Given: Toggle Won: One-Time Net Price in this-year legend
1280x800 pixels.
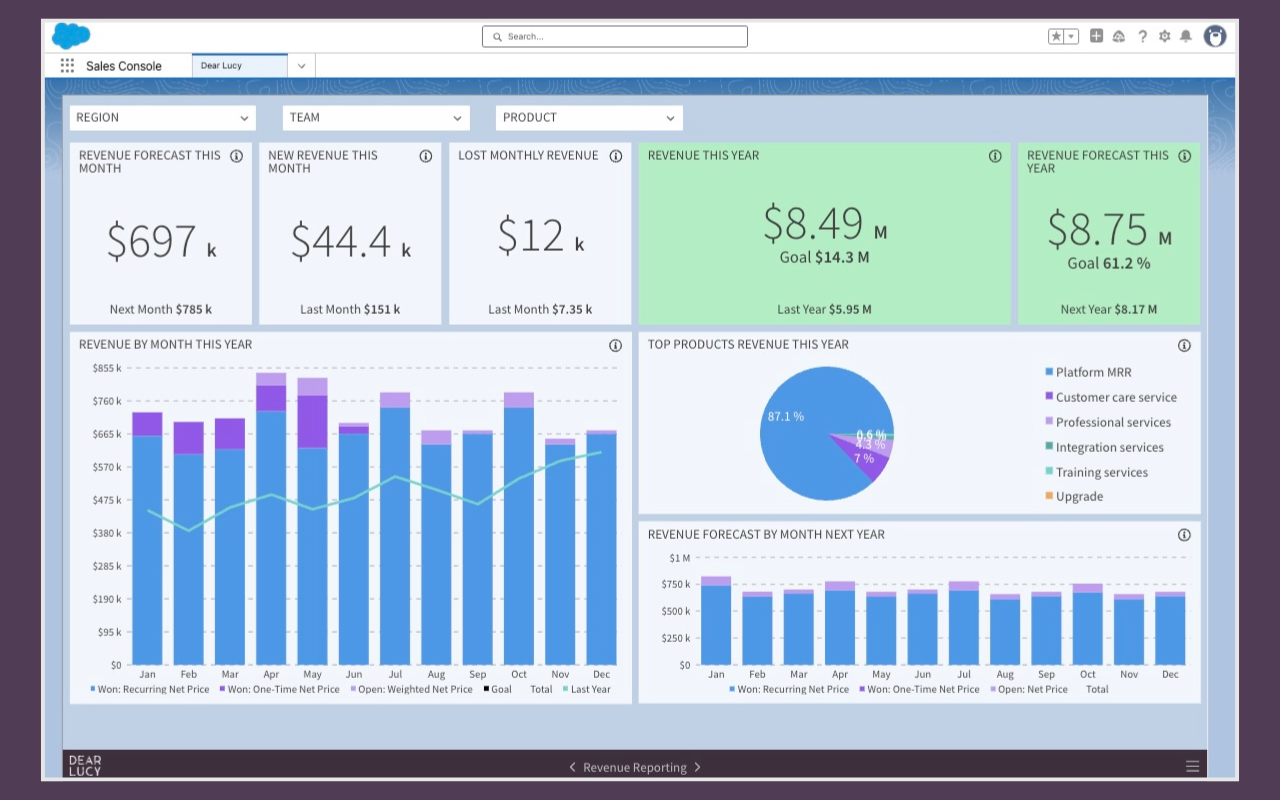Looking at the screenshot, I should coord(280,689).
